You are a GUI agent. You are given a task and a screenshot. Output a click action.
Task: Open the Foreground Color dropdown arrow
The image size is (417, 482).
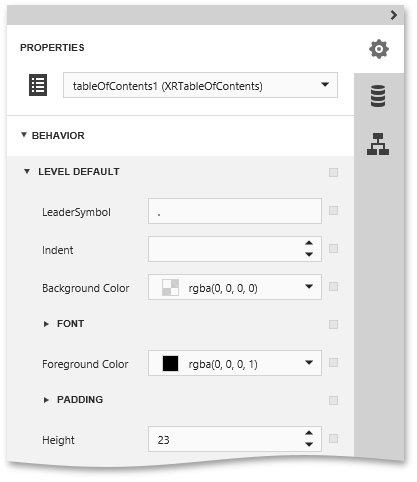click(x=309, y=362)
